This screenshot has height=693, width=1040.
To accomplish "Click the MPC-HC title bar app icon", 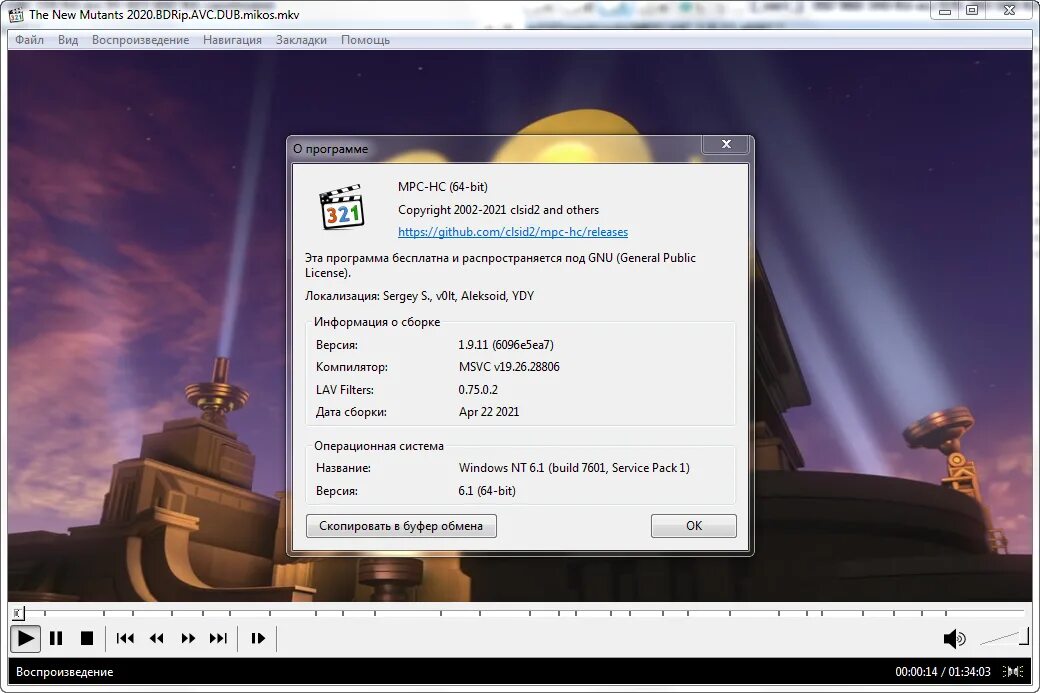I will tap(16, 14).
